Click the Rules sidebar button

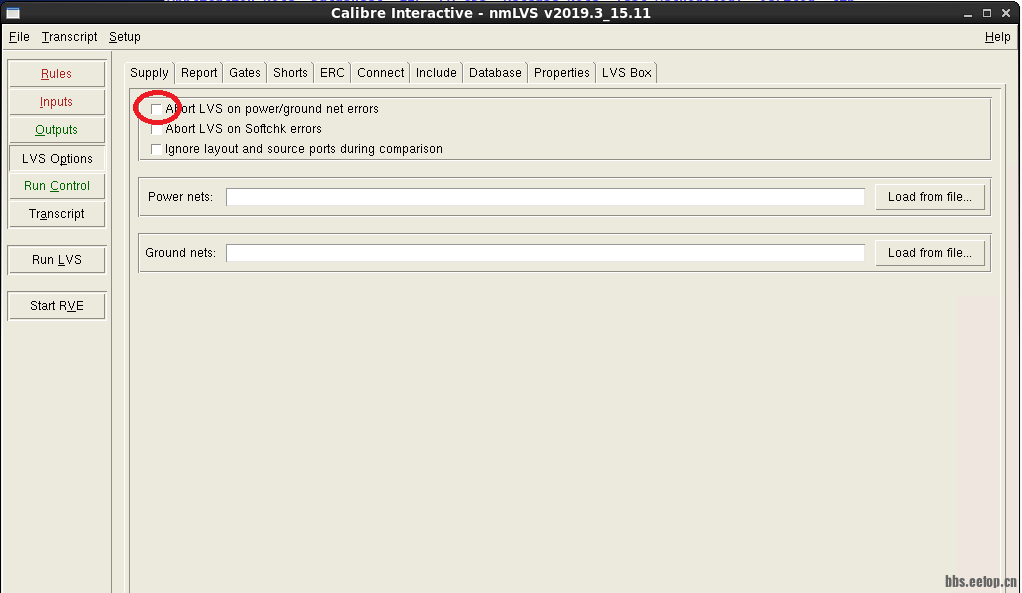click(x=57, y=74)
